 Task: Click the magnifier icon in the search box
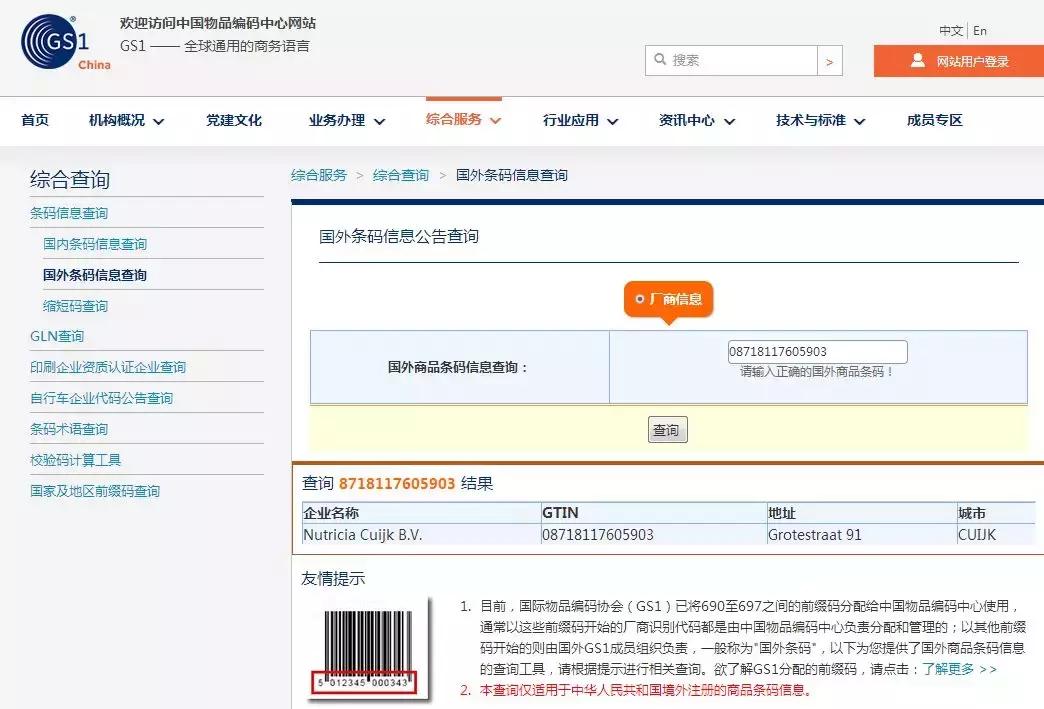pos(660,60)
